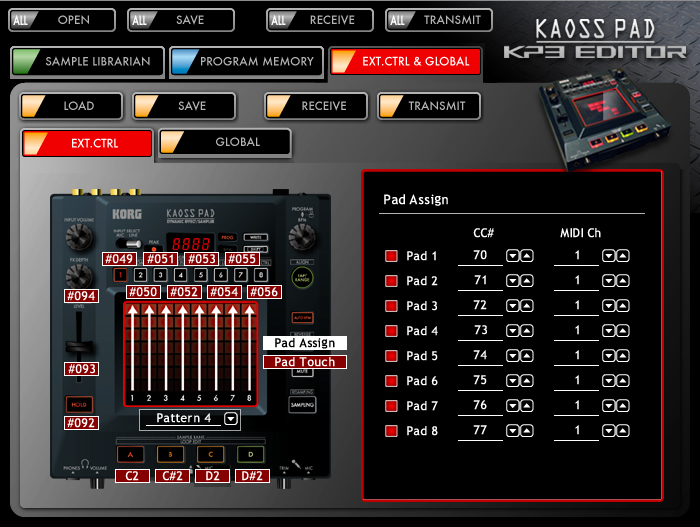This screenshot has height=527, width=700.
Task: Click the TAP/RANGE round button
Action: point(303,278)
